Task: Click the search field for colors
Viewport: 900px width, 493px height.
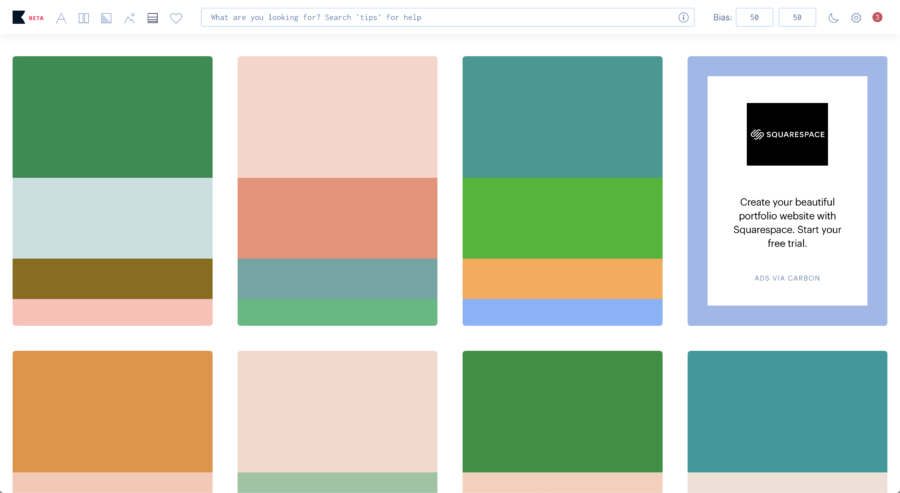Action: (448, 17)
